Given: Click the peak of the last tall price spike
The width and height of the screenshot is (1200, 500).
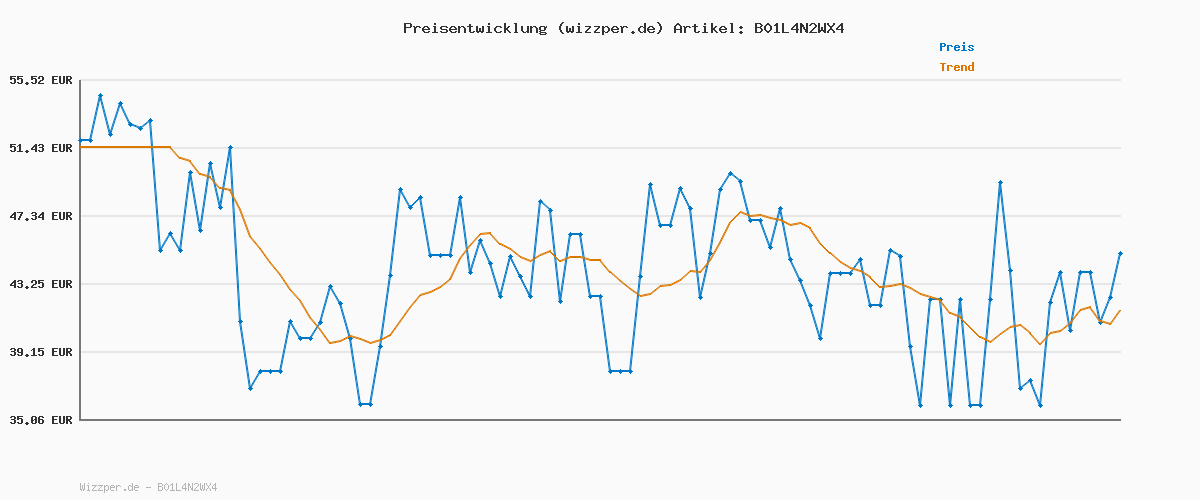Looking at the screenshot, I should (x=1000, y=183).
